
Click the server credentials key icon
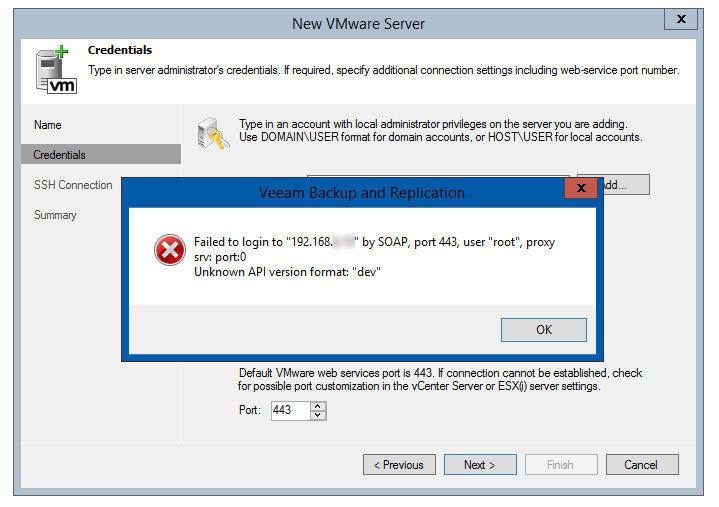tap(213, 133)
